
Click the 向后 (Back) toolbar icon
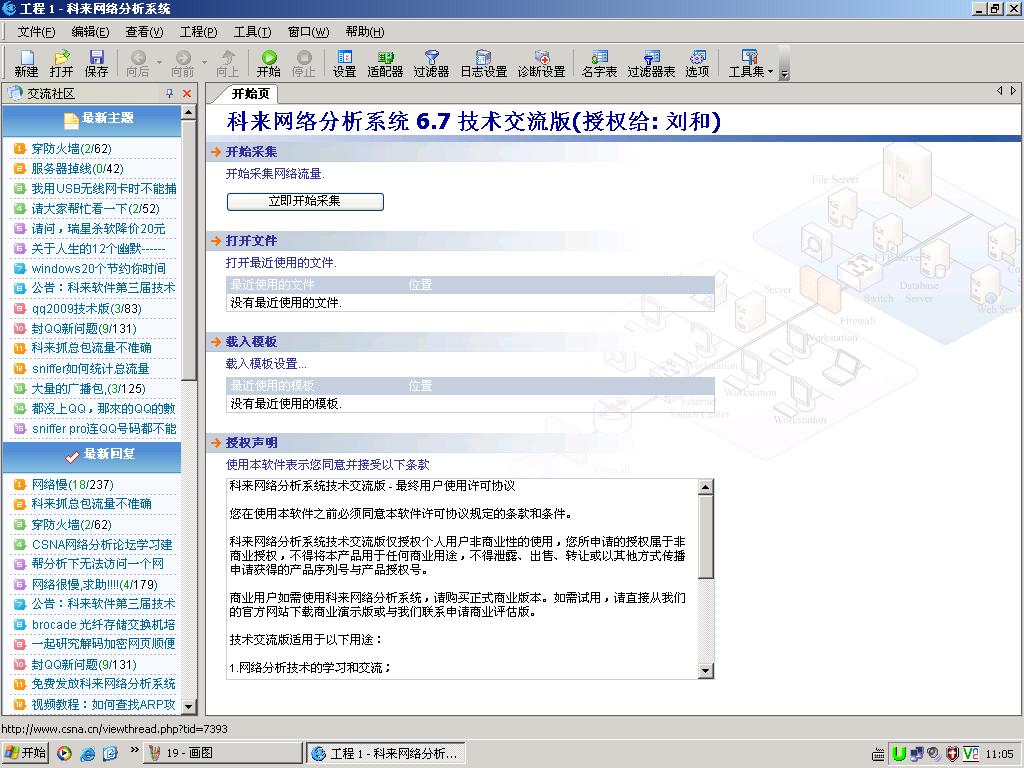click(138, 63)
